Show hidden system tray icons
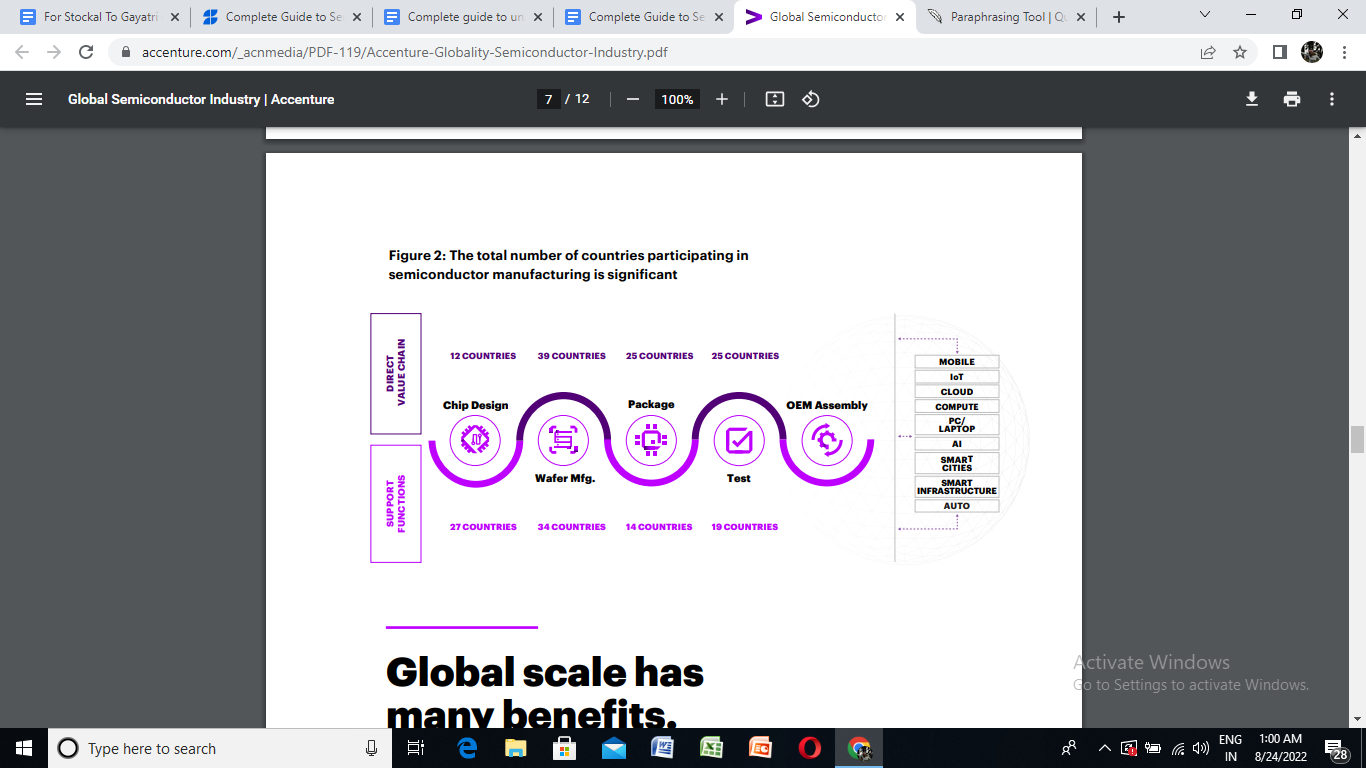 (1105, 748)
